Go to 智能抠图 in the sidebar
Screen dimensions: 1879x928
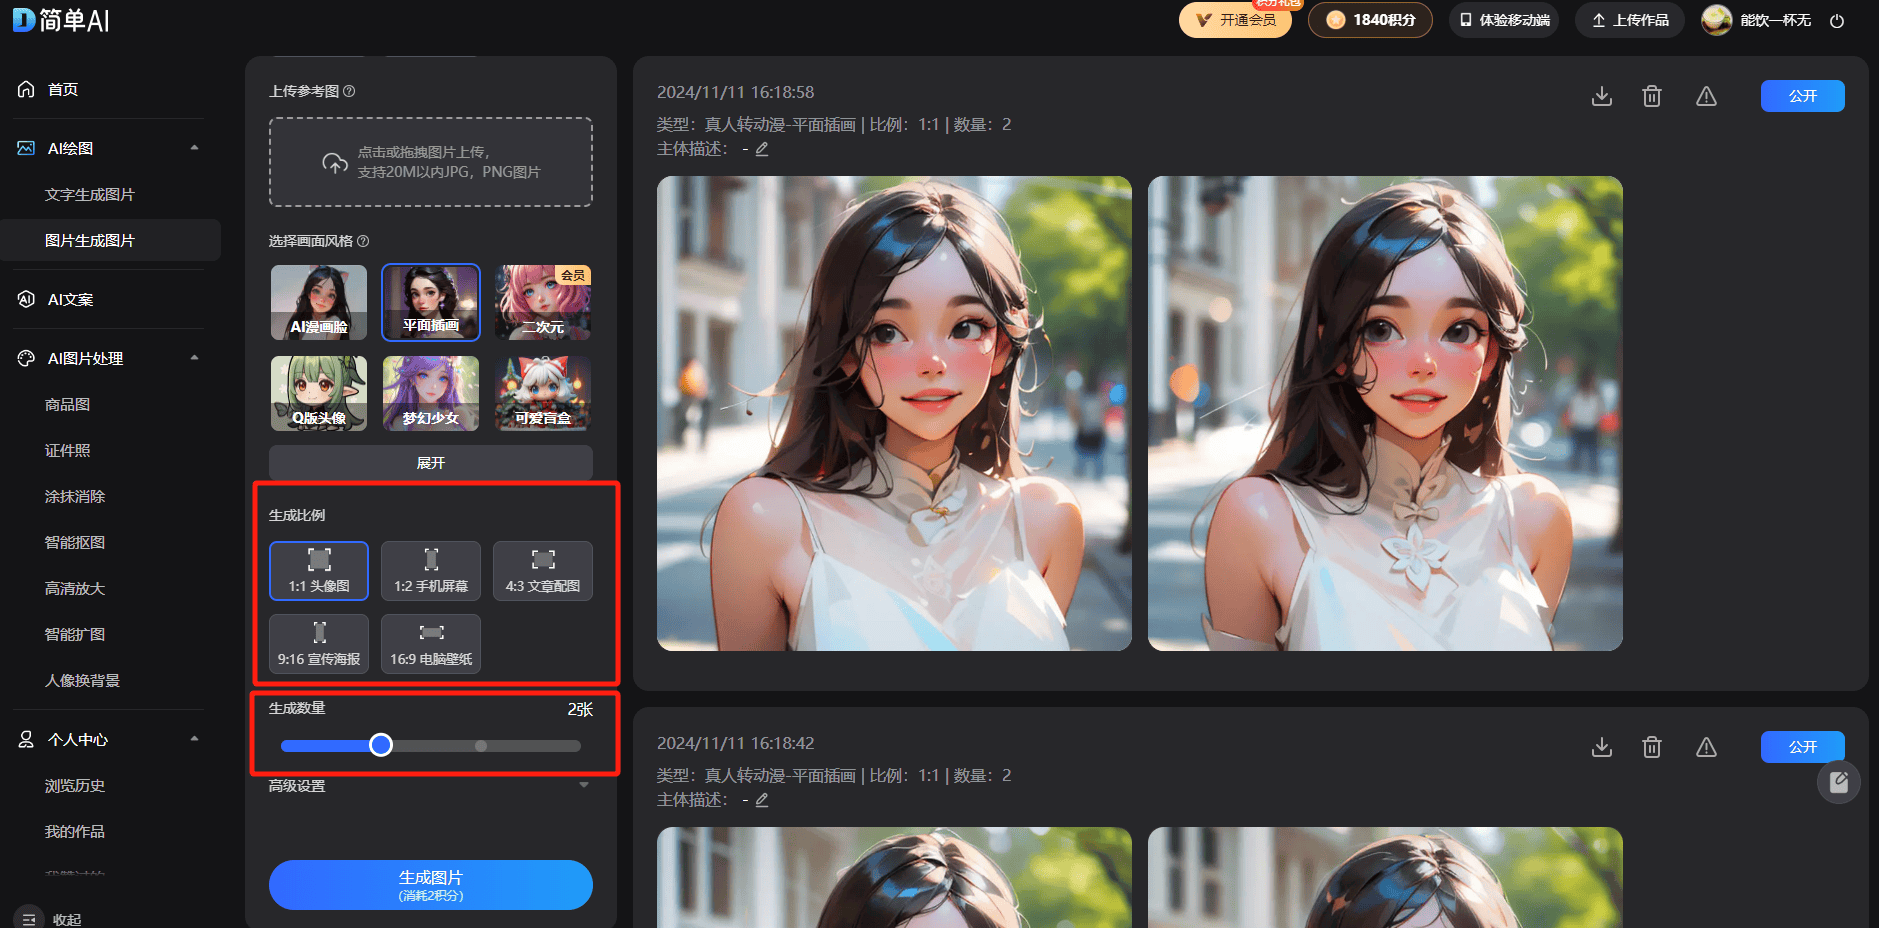click(x=75, y=543)
